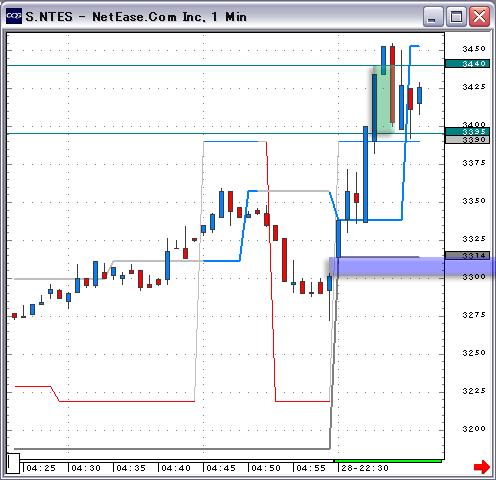This screenshot has height=480, width=496.
Task: Click the 04:55 time axis label
Action: pos(311,468)
